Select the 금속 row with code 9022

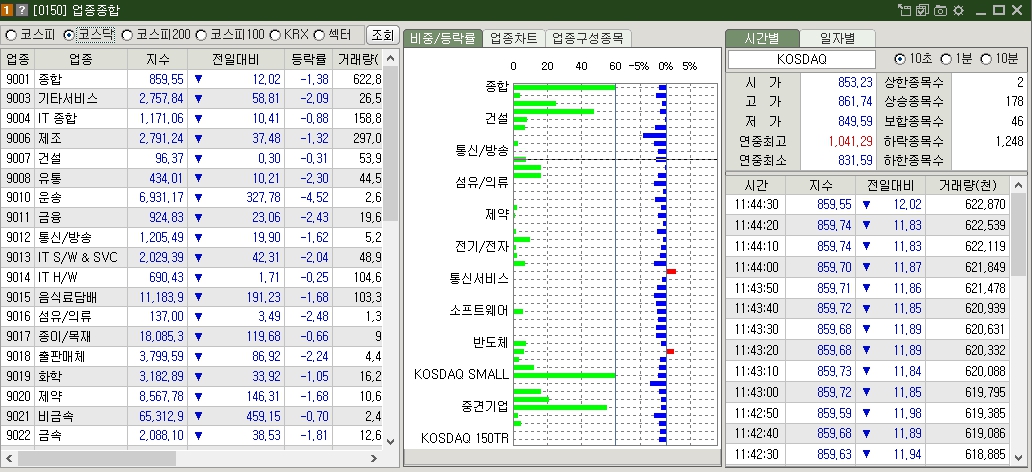192,436
